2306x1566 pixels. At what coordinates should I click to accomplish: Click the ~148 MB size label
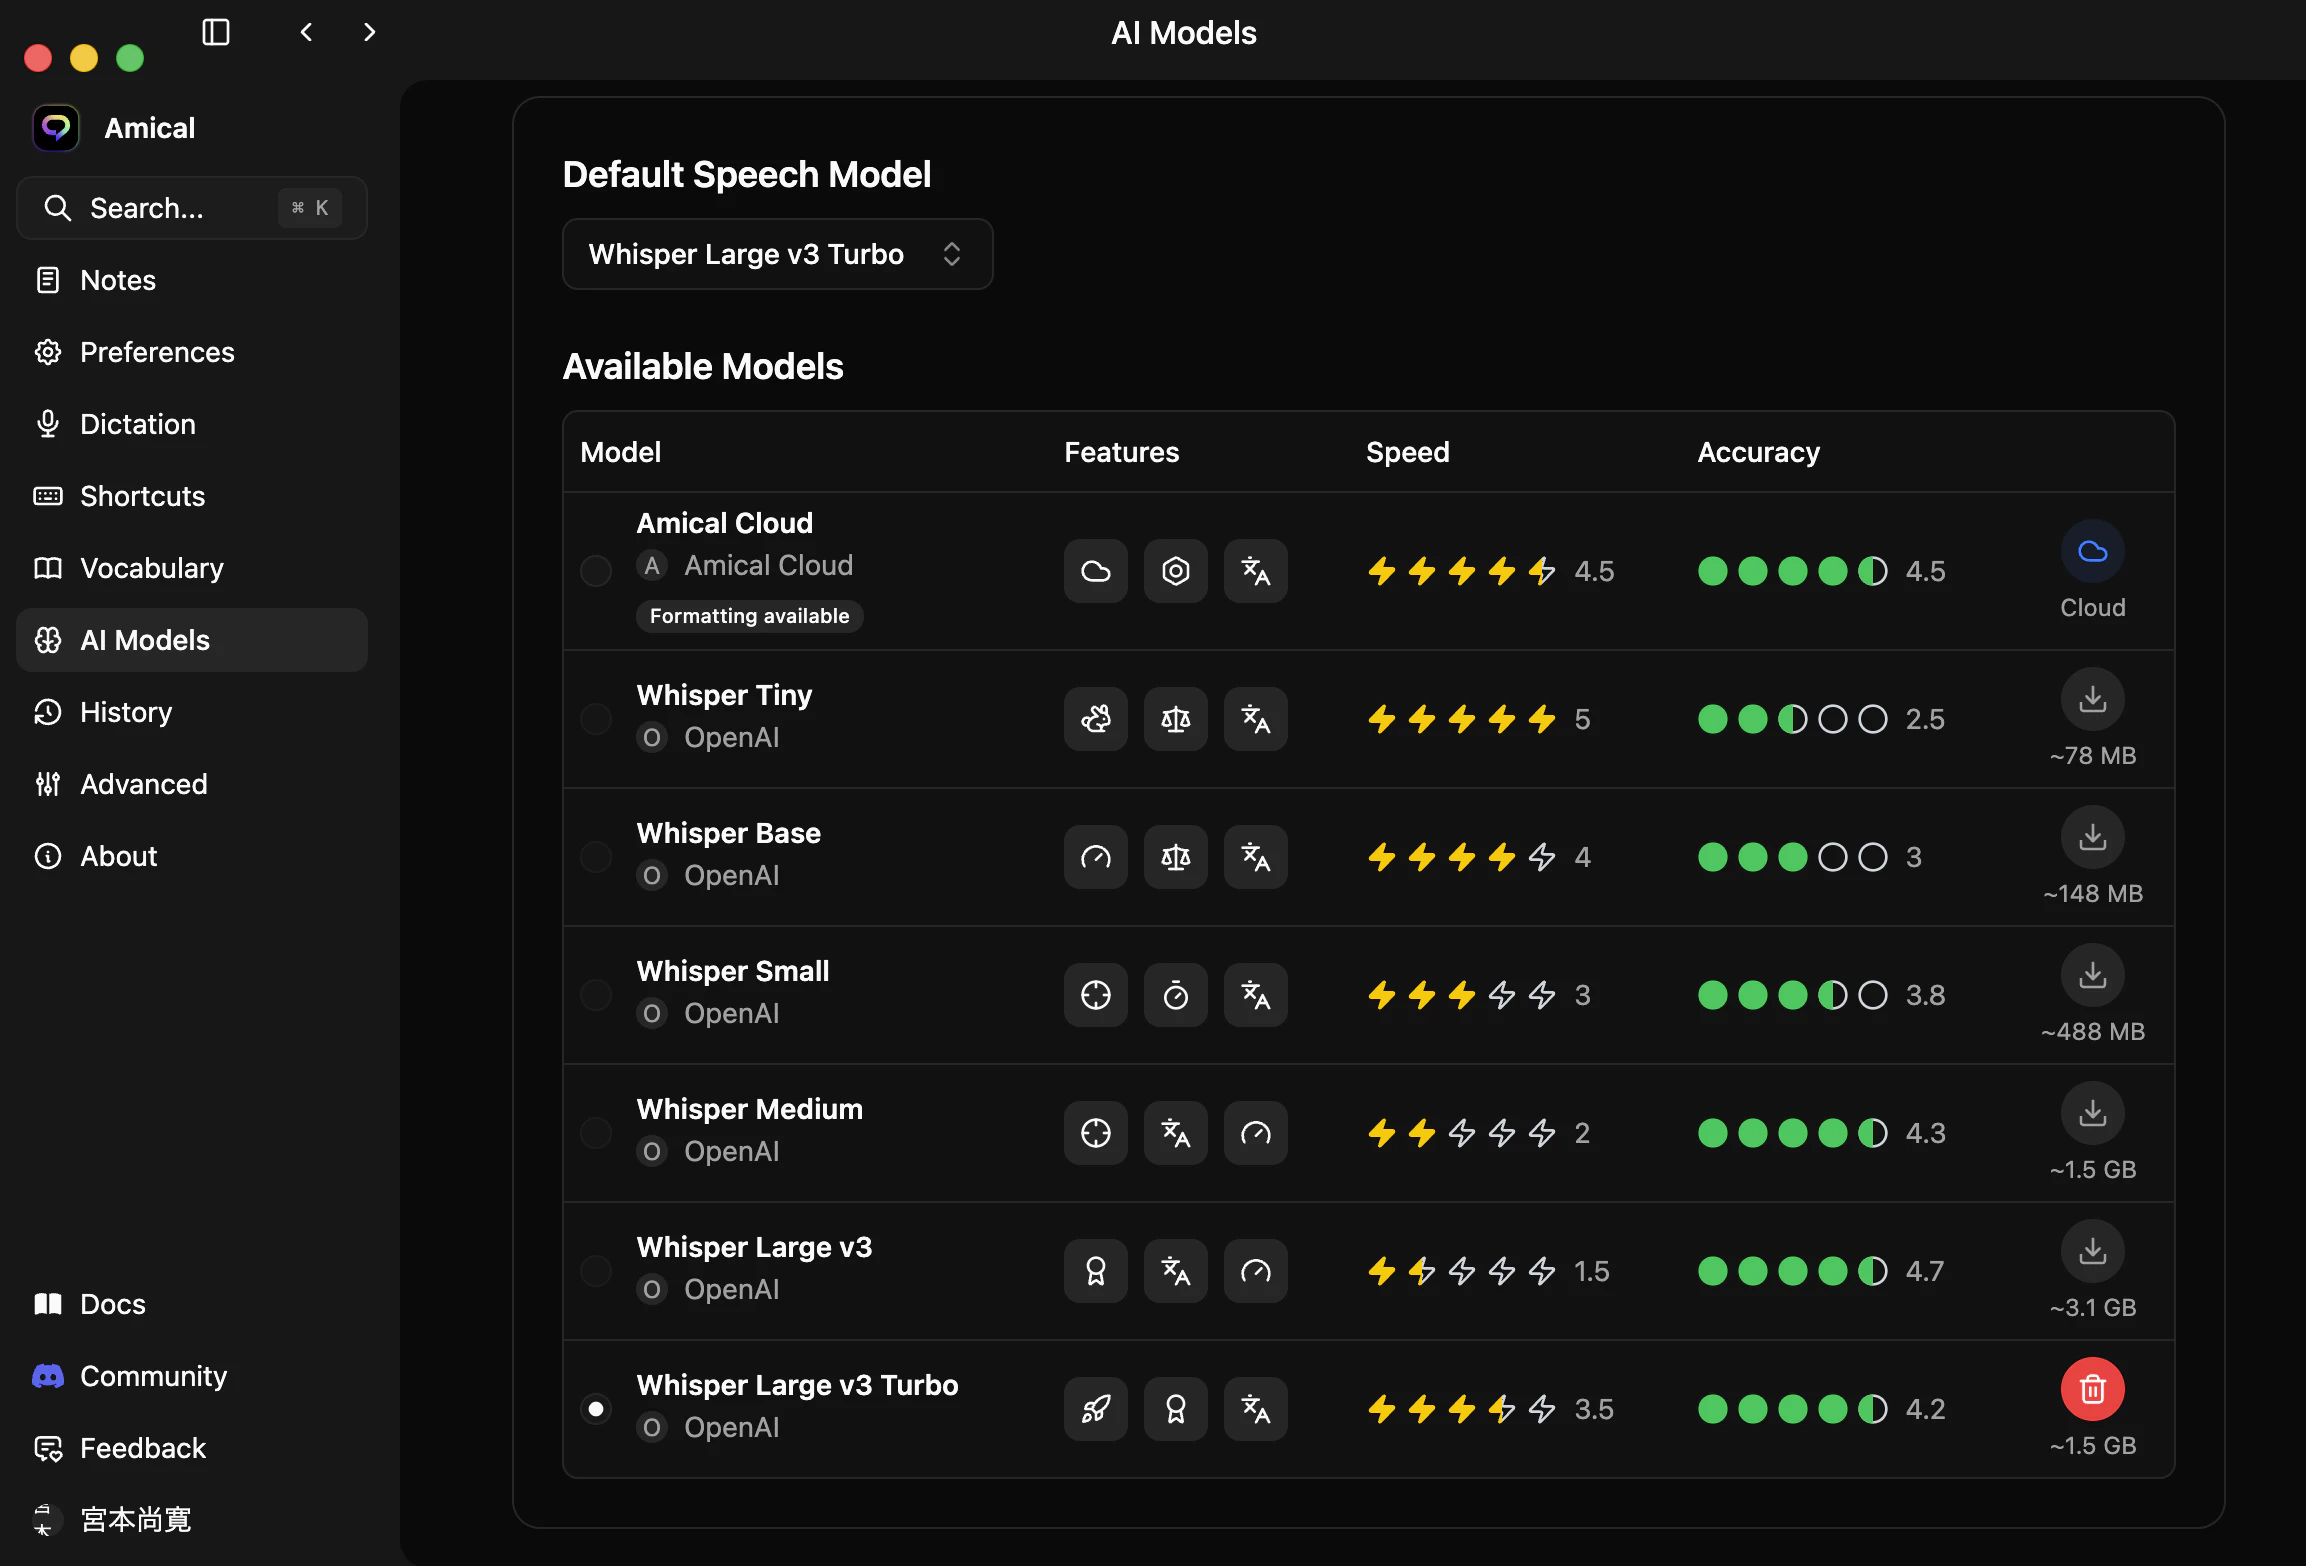(x=2093, y=893)
